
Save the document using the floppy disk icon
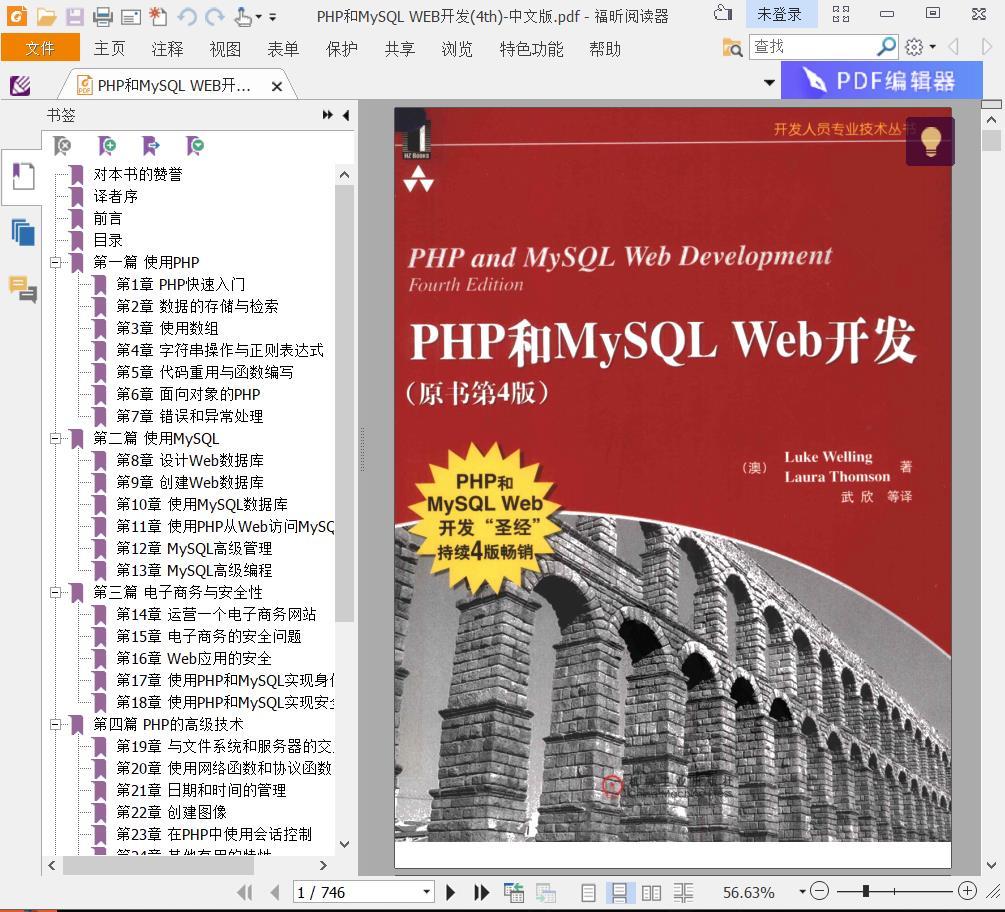click(74, 16)
